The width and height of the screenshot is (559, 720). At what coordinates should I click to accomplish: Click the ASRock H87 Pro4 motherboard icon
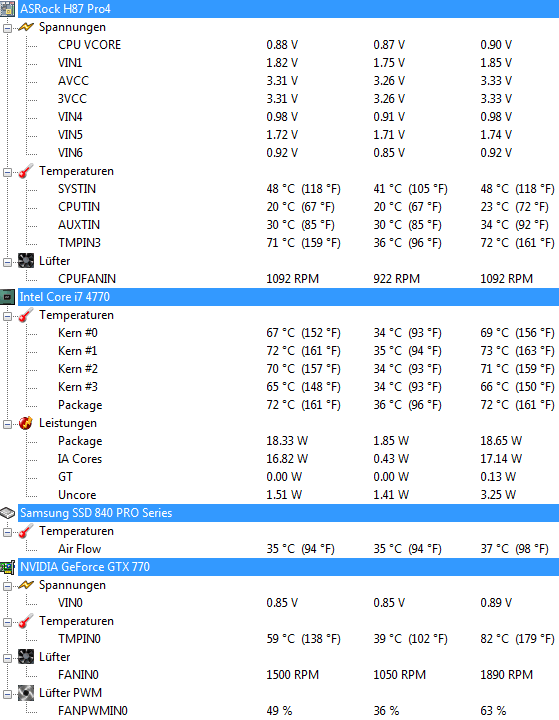coord(7,9)
